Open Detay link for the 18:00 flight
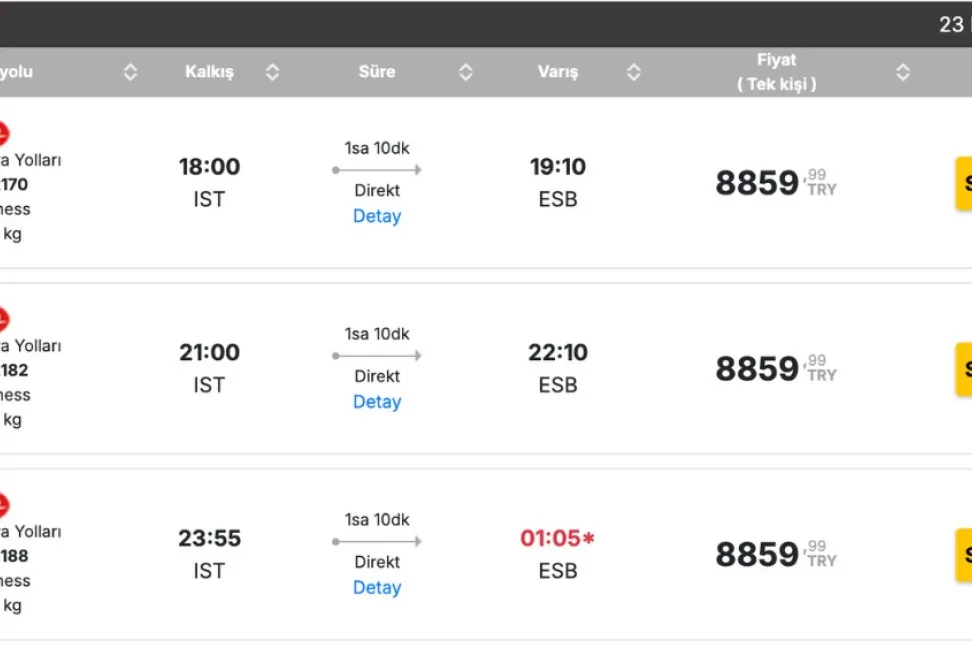Screen dimensions: 972x648 point(377,216)
